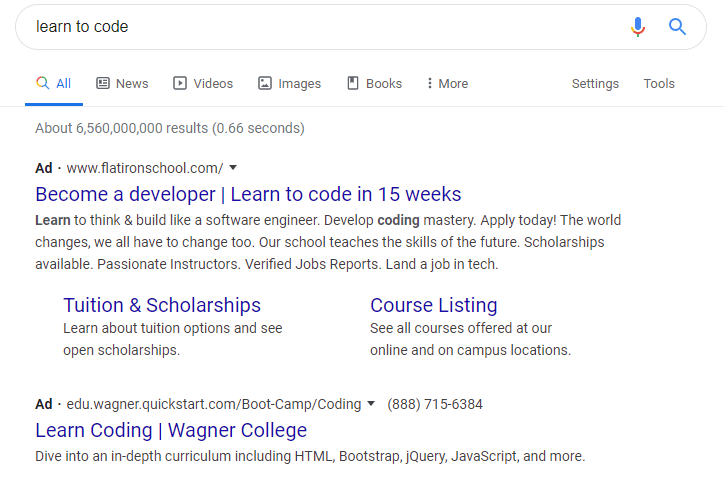724x490 pixels.
Task: Switch to the News results tab
Action: (x=122, y=84)
